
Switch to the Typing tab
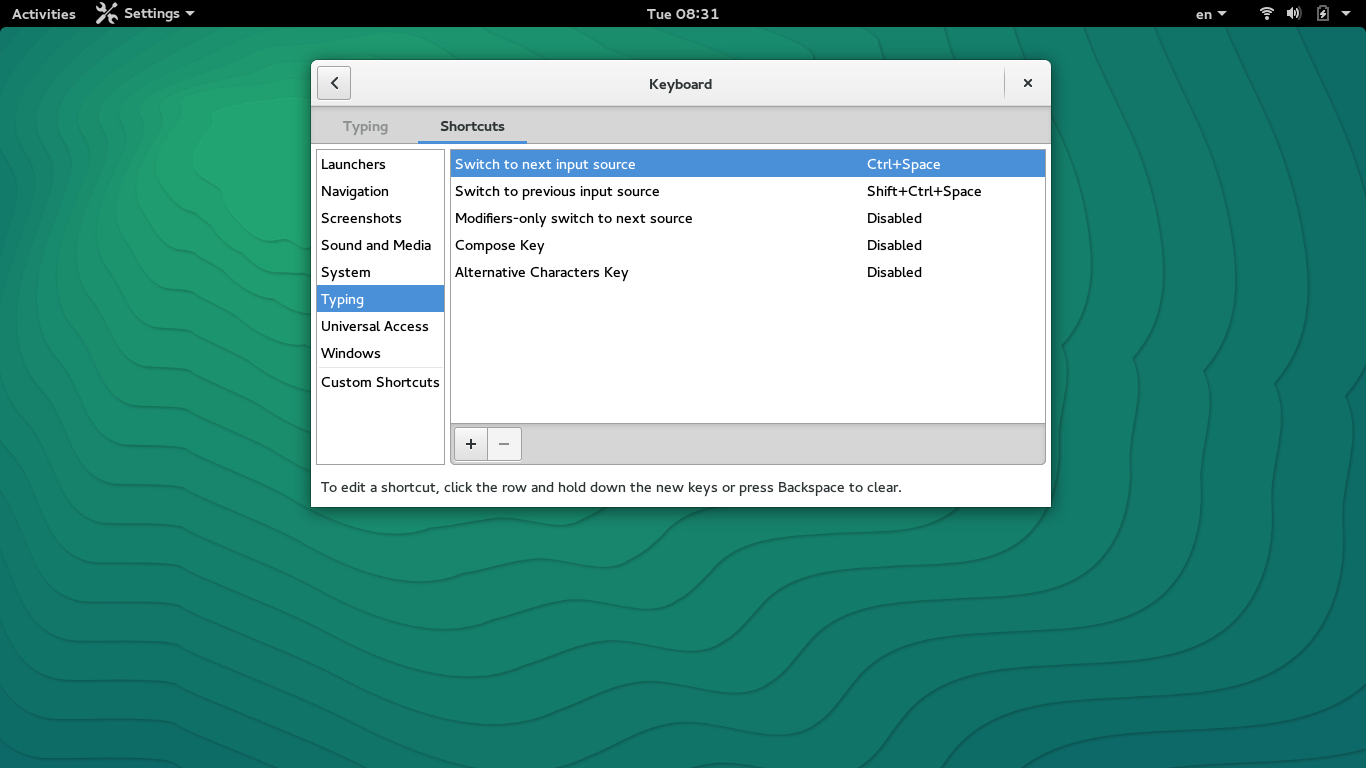(x=365, y=127)
